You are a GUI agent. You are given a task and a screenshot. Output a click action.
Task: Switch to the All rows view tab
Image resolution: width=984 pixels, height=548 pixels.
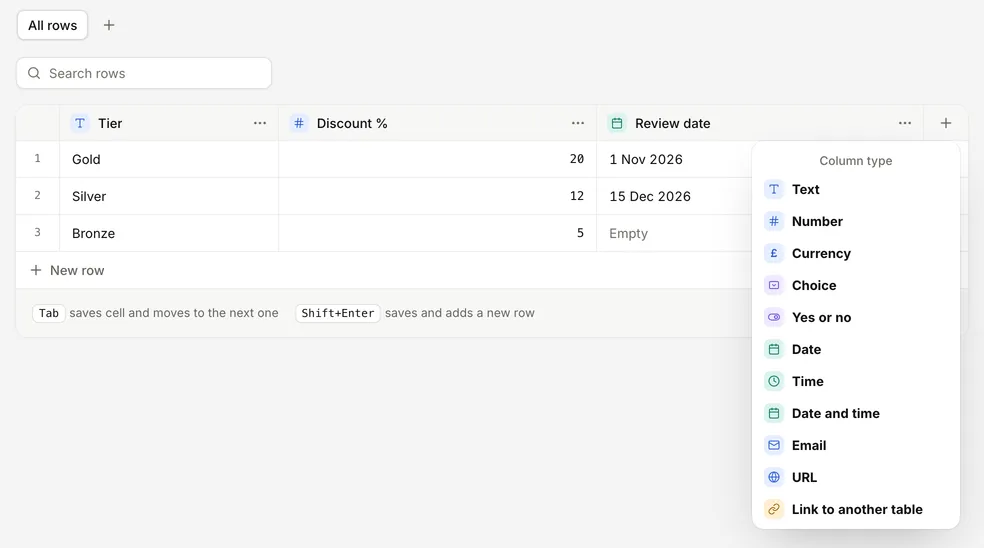[53, 25]
